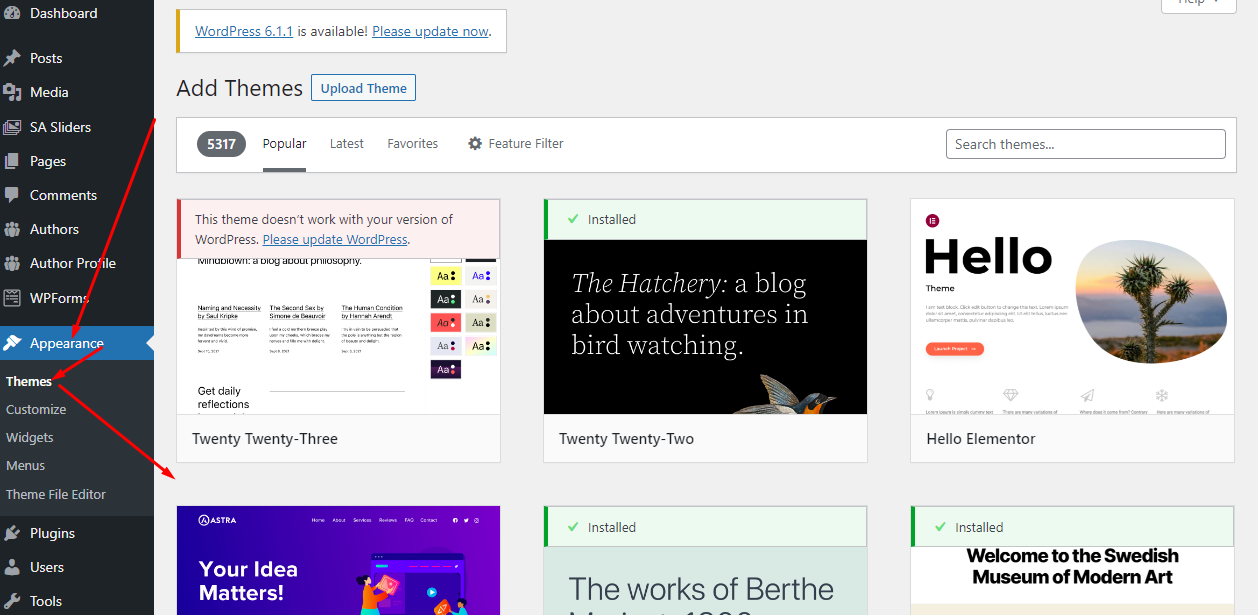The width and height of the screenshot is (1258, 615).
Task: Switch to the Popular tab
Action: coord(285,144)
